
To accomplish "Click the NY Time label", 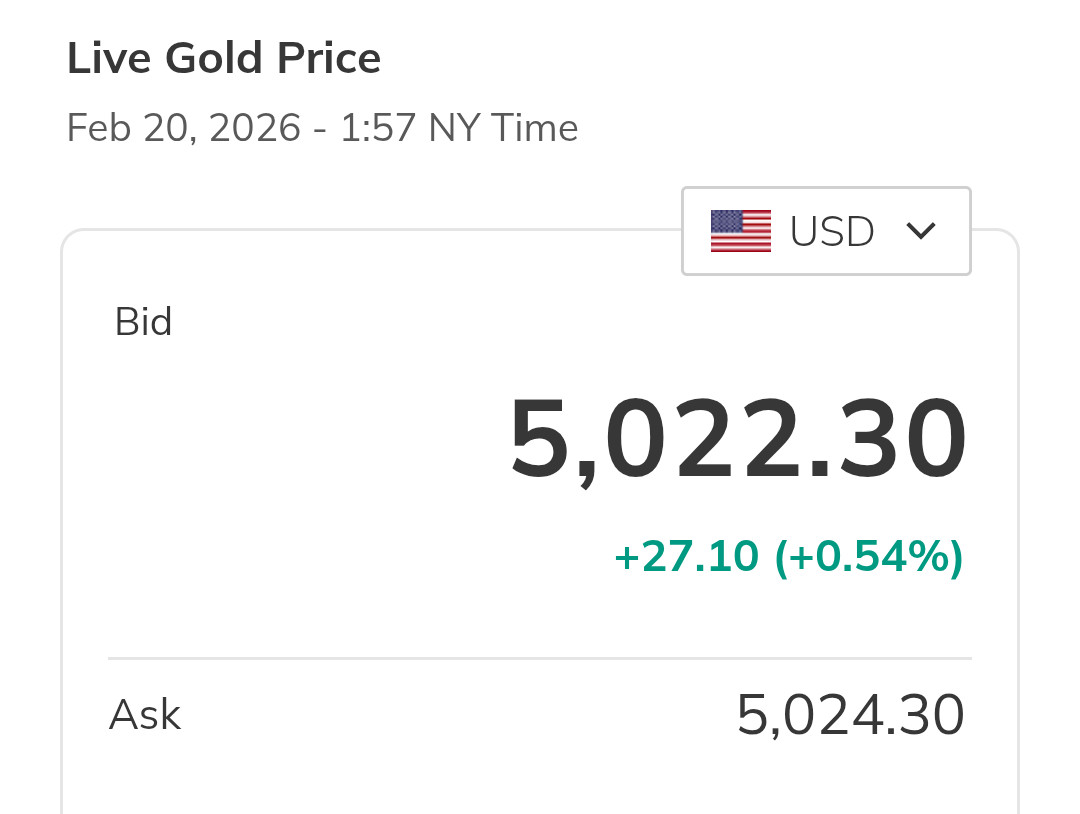I will pyautogui.click(x=503, y=129).
